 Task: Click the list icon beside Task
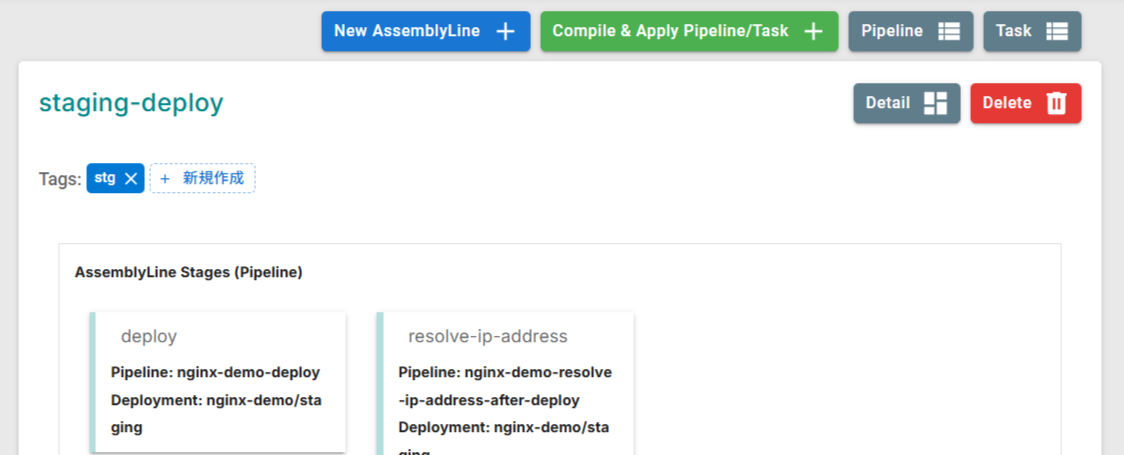point(1057,31)
